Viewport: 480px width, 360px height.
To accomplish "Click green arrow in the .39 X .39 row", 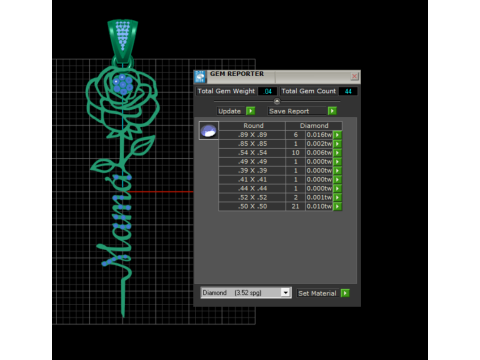I will coord(338,171).
